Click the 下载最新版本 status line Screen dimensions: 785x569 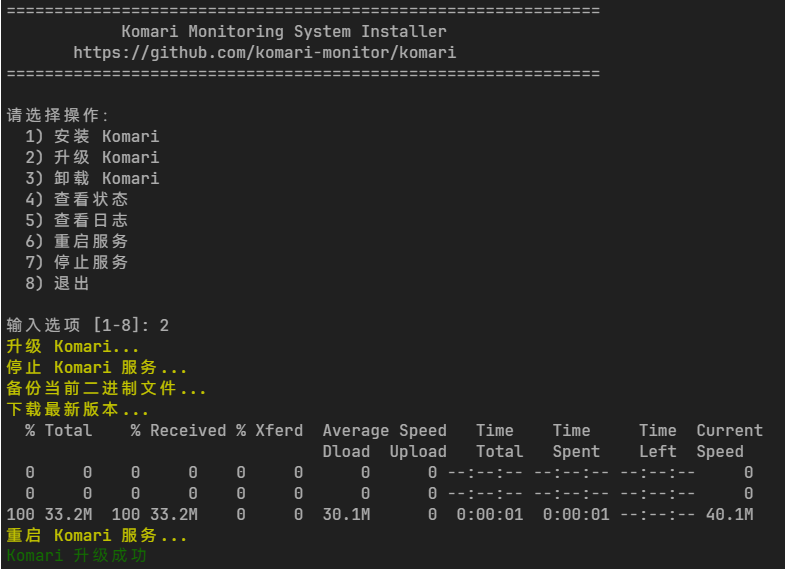click(x=78, y=410)
